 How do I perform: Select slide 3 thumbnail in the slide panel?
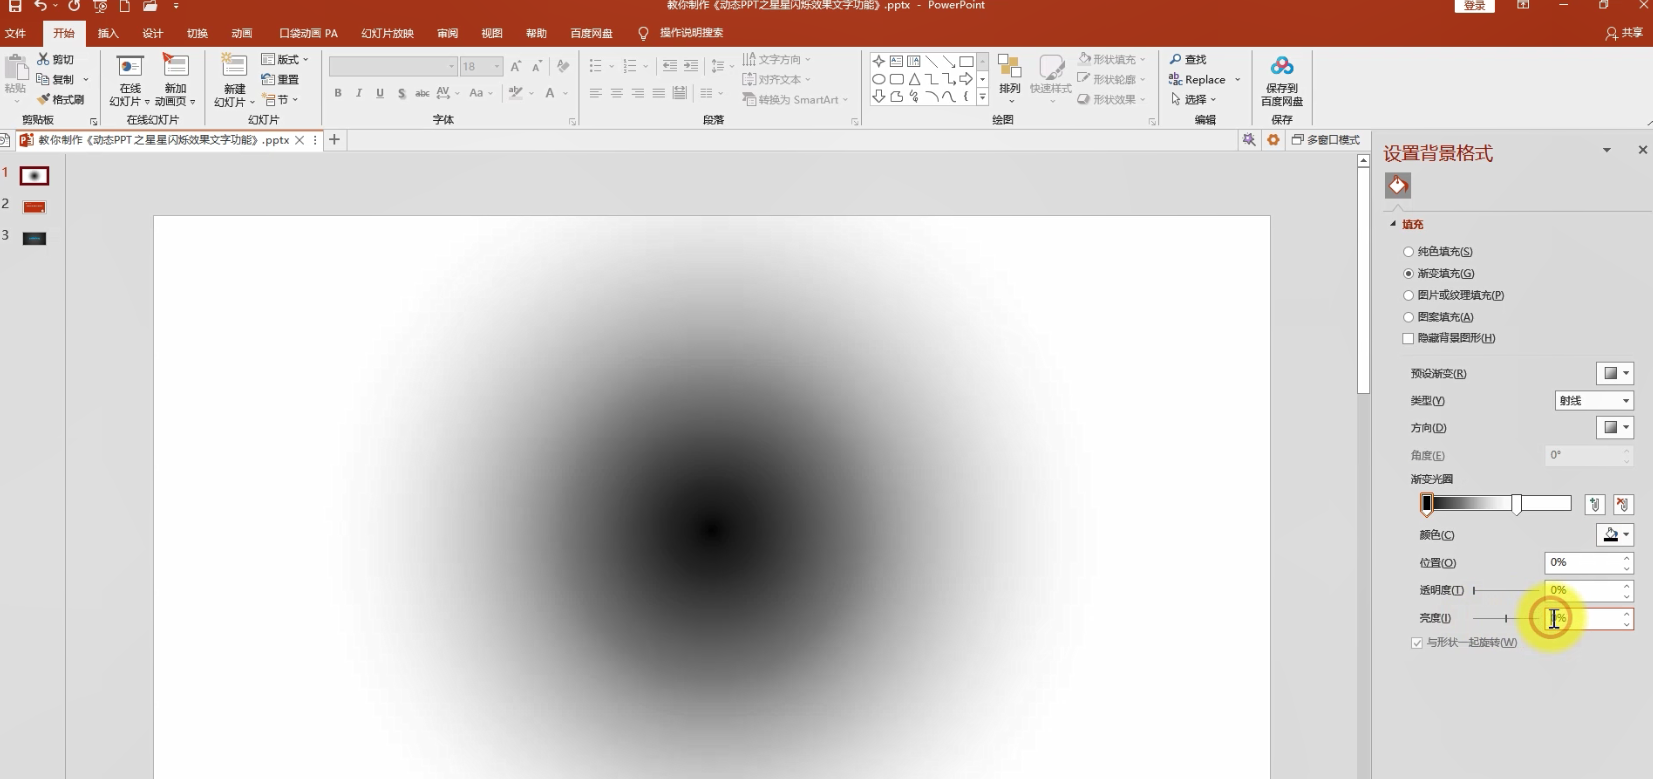click(x=34, y=238)
